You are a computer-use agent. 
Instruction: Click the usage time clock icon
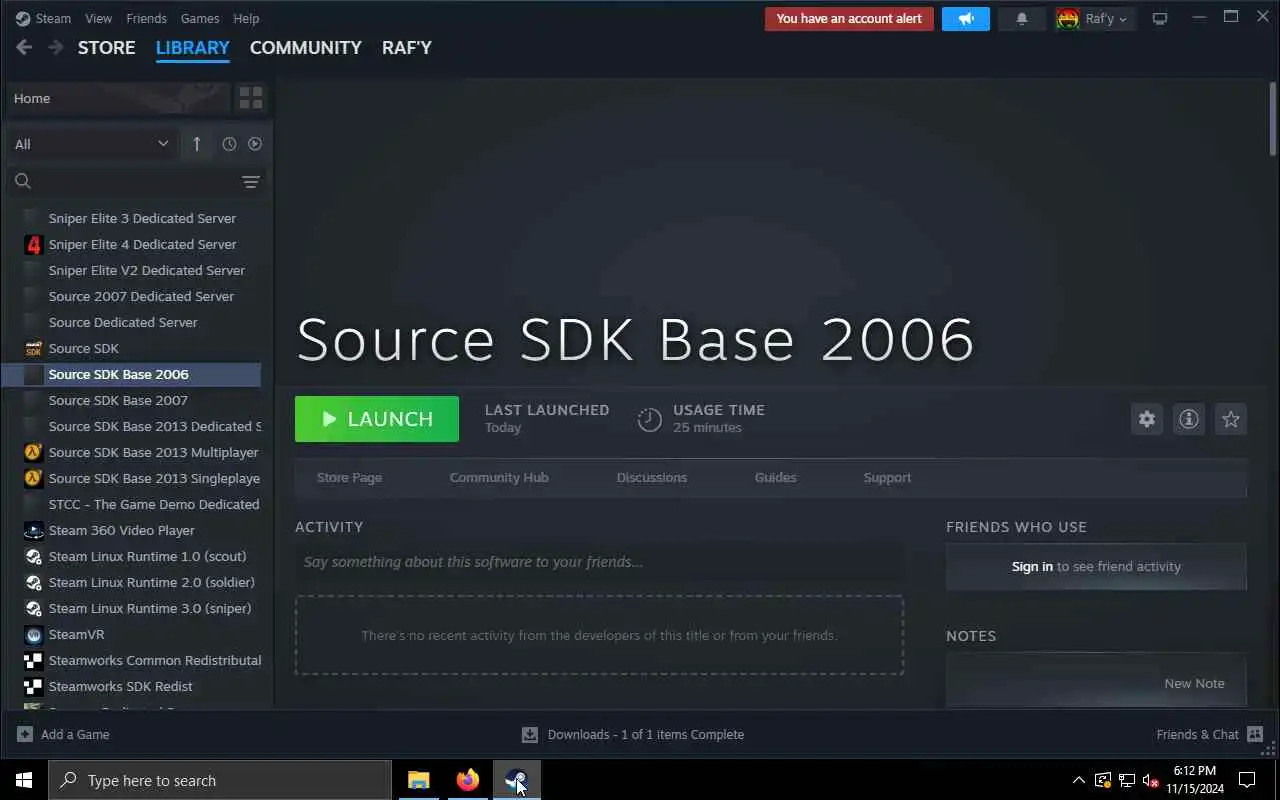click(x=650, y=419)
